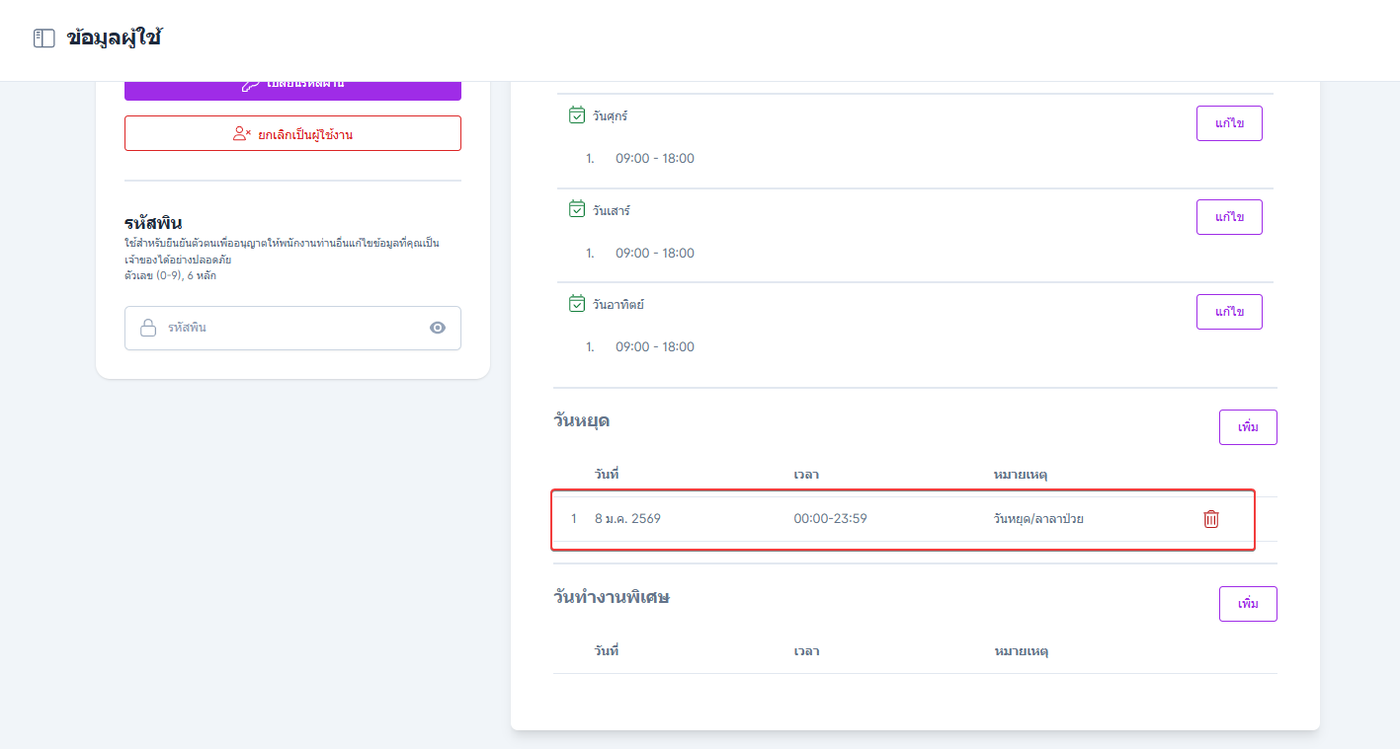Click the วันที่ header in วันหยุด table
Screen dimensions: 1400x749
(x=607, y=474)
